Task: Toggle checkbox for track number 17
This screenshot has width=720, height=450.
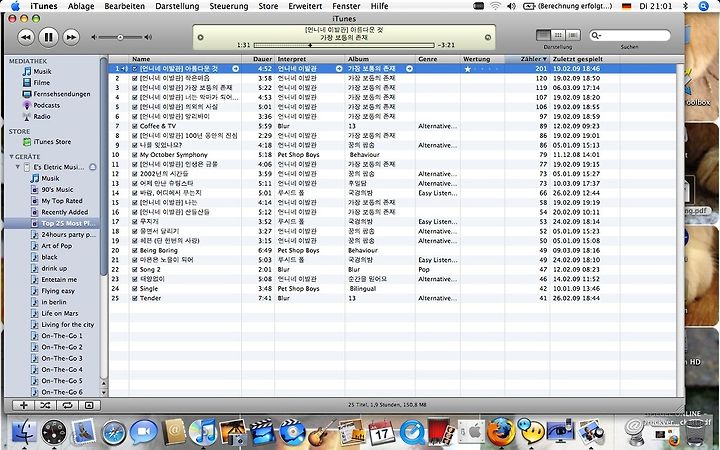Action: tap(135, 221)
